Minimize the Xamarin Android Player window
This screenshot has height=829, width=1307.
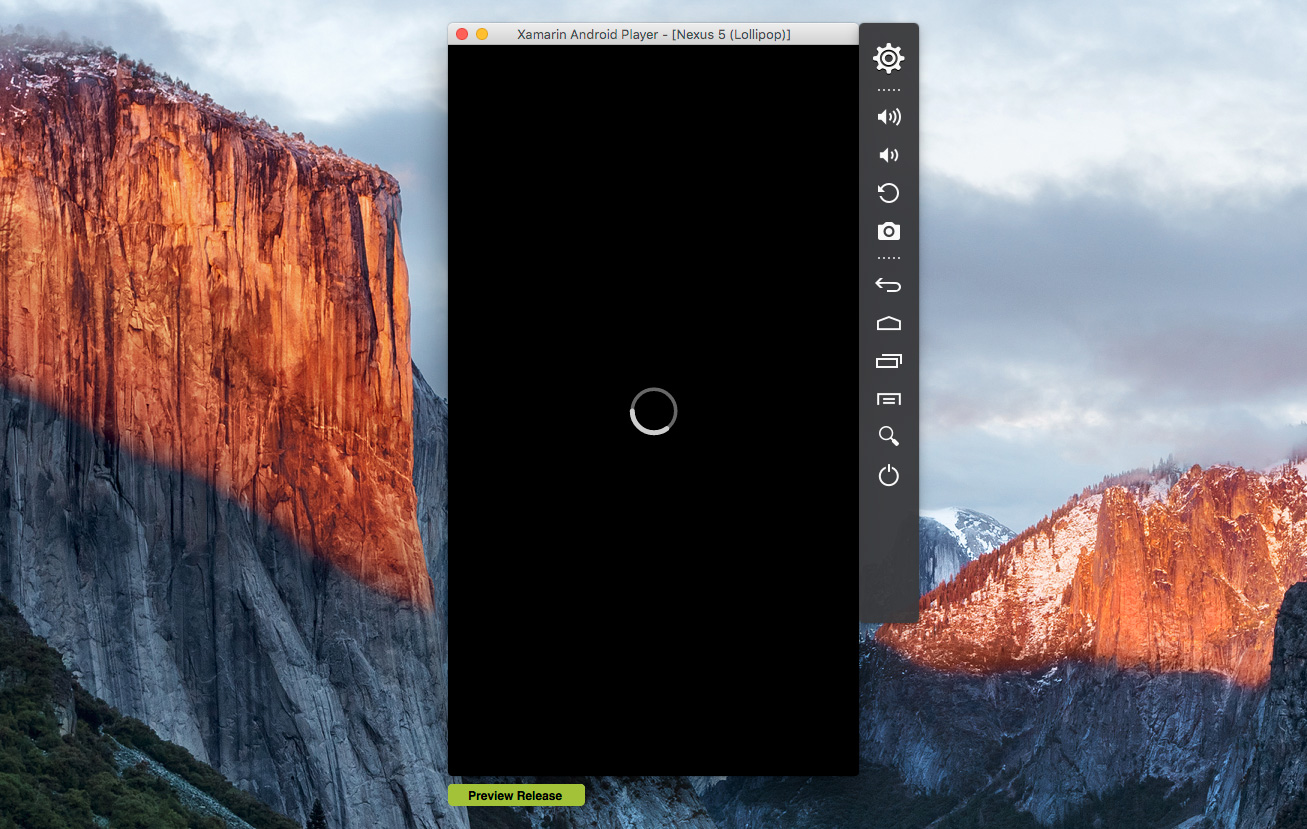click(482, 34)
